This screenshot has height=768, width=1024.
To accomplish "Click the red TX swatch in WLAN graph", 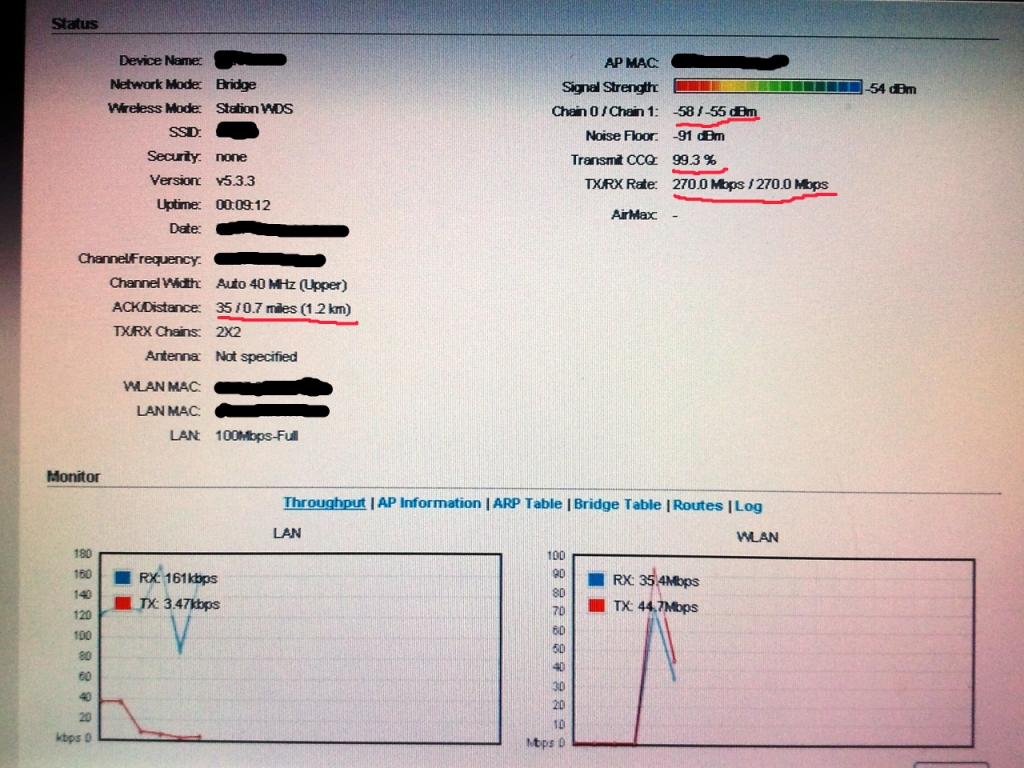I will 596,605.
